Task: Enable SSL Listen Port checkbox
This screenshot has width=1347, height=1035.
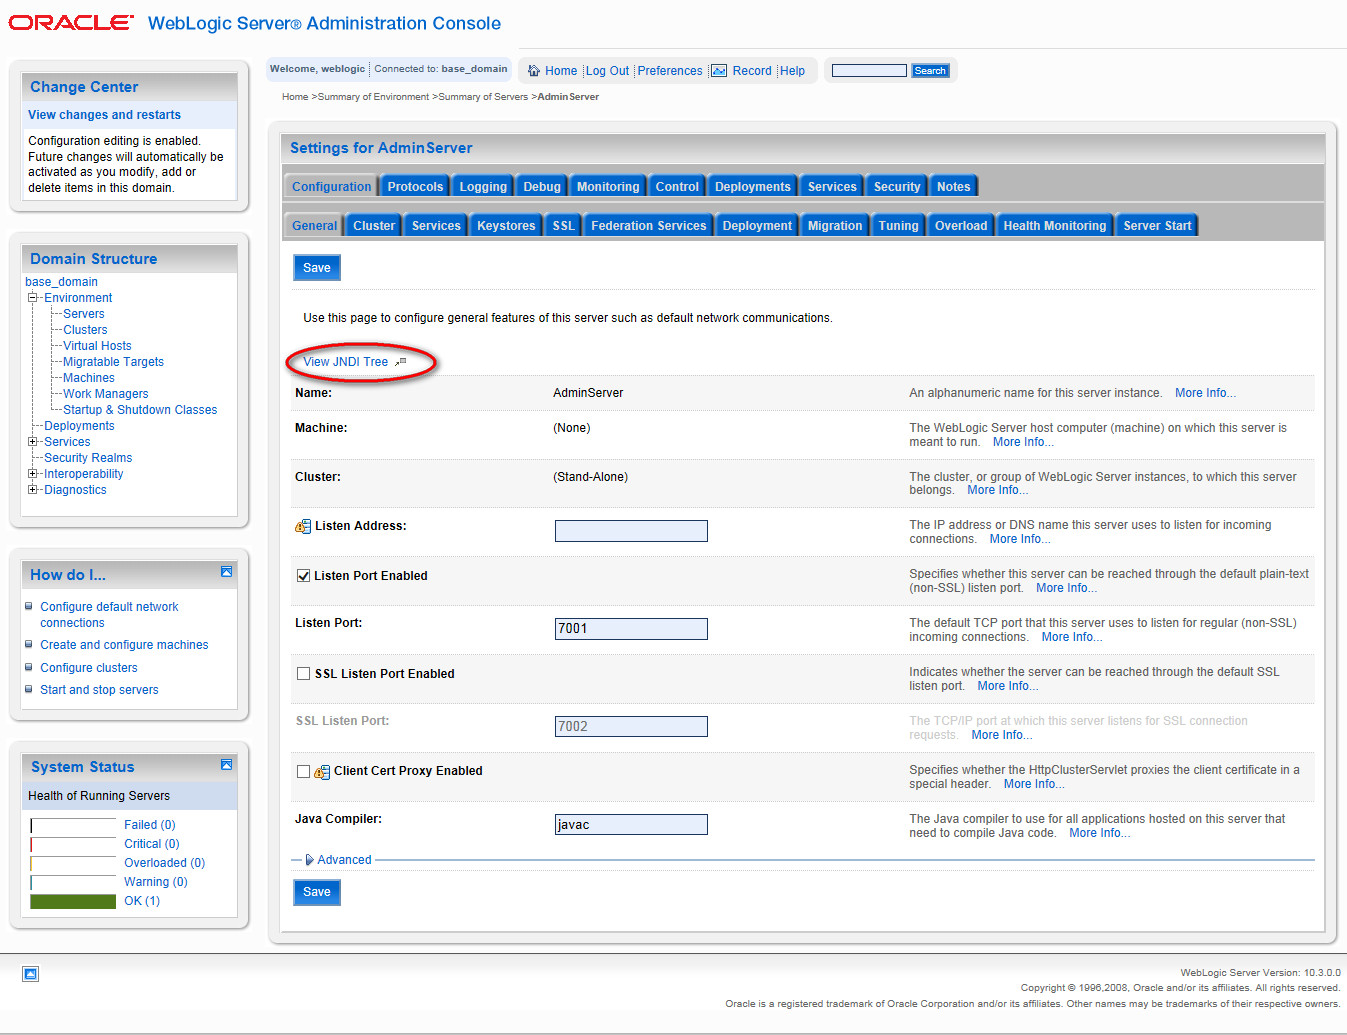Action: (x=303, y=674)
